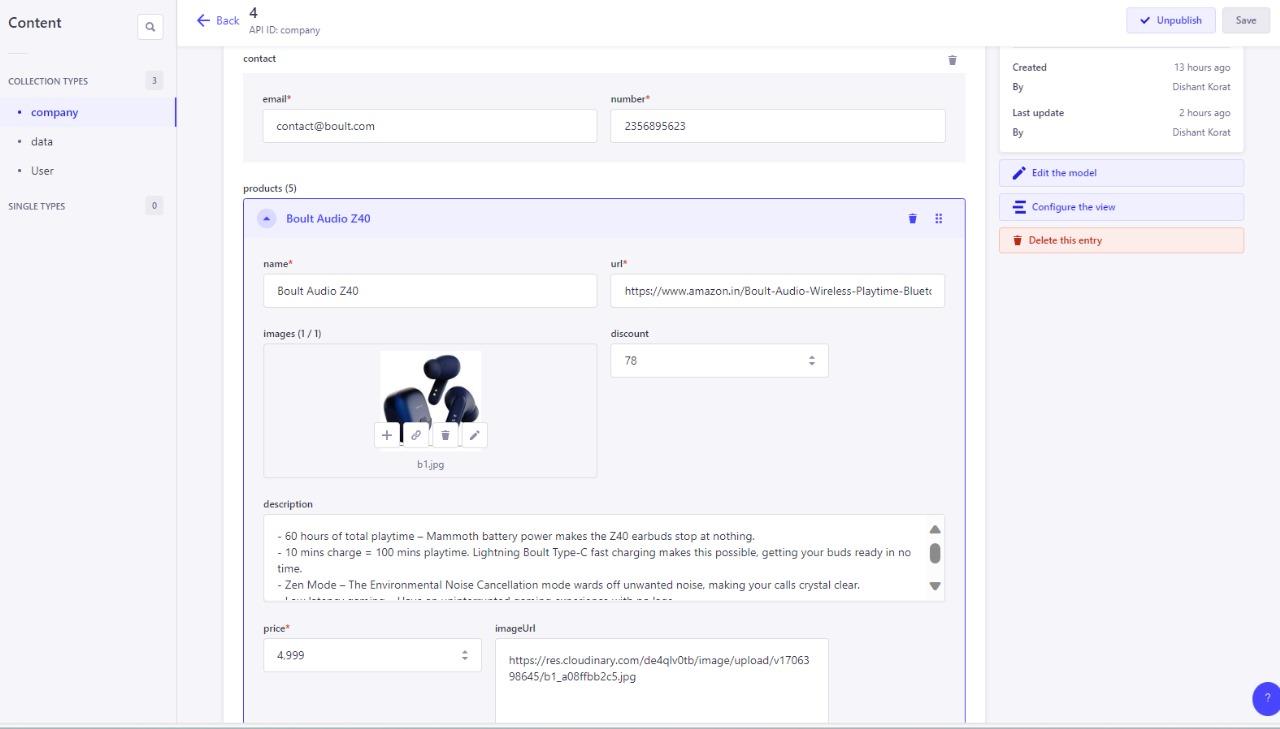Delete the contact component via trash icon
Screen dimensions: 1280x729
click(x=952, y=60)
